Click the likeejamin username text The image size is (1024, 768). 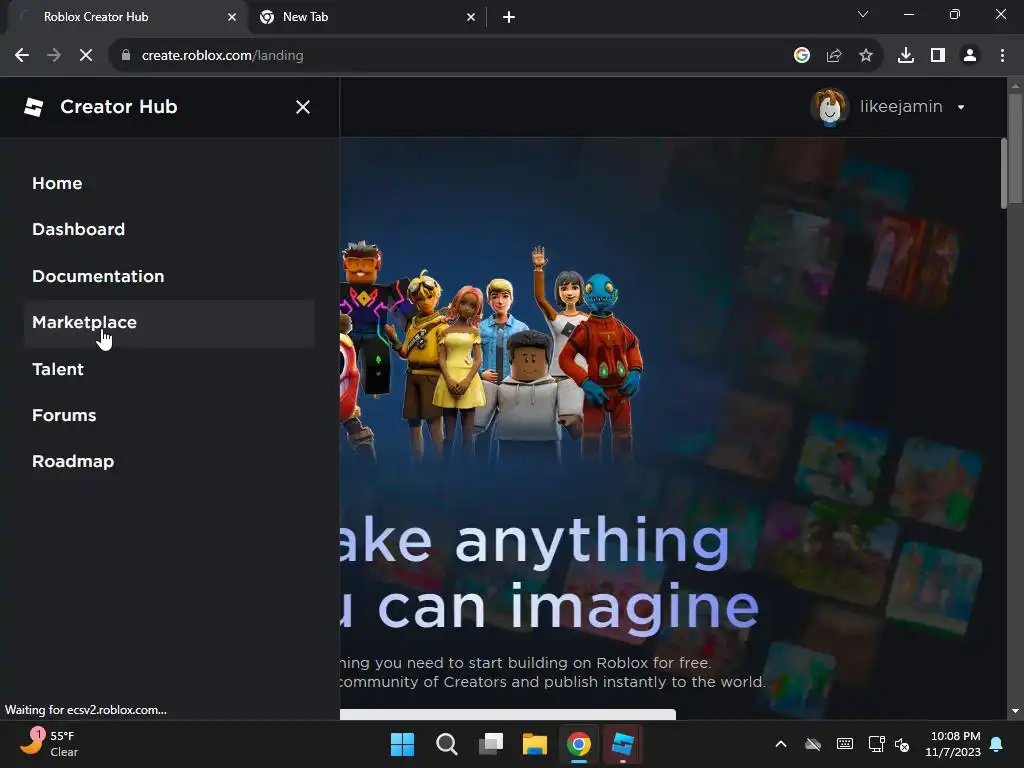[x=901, y=106]
